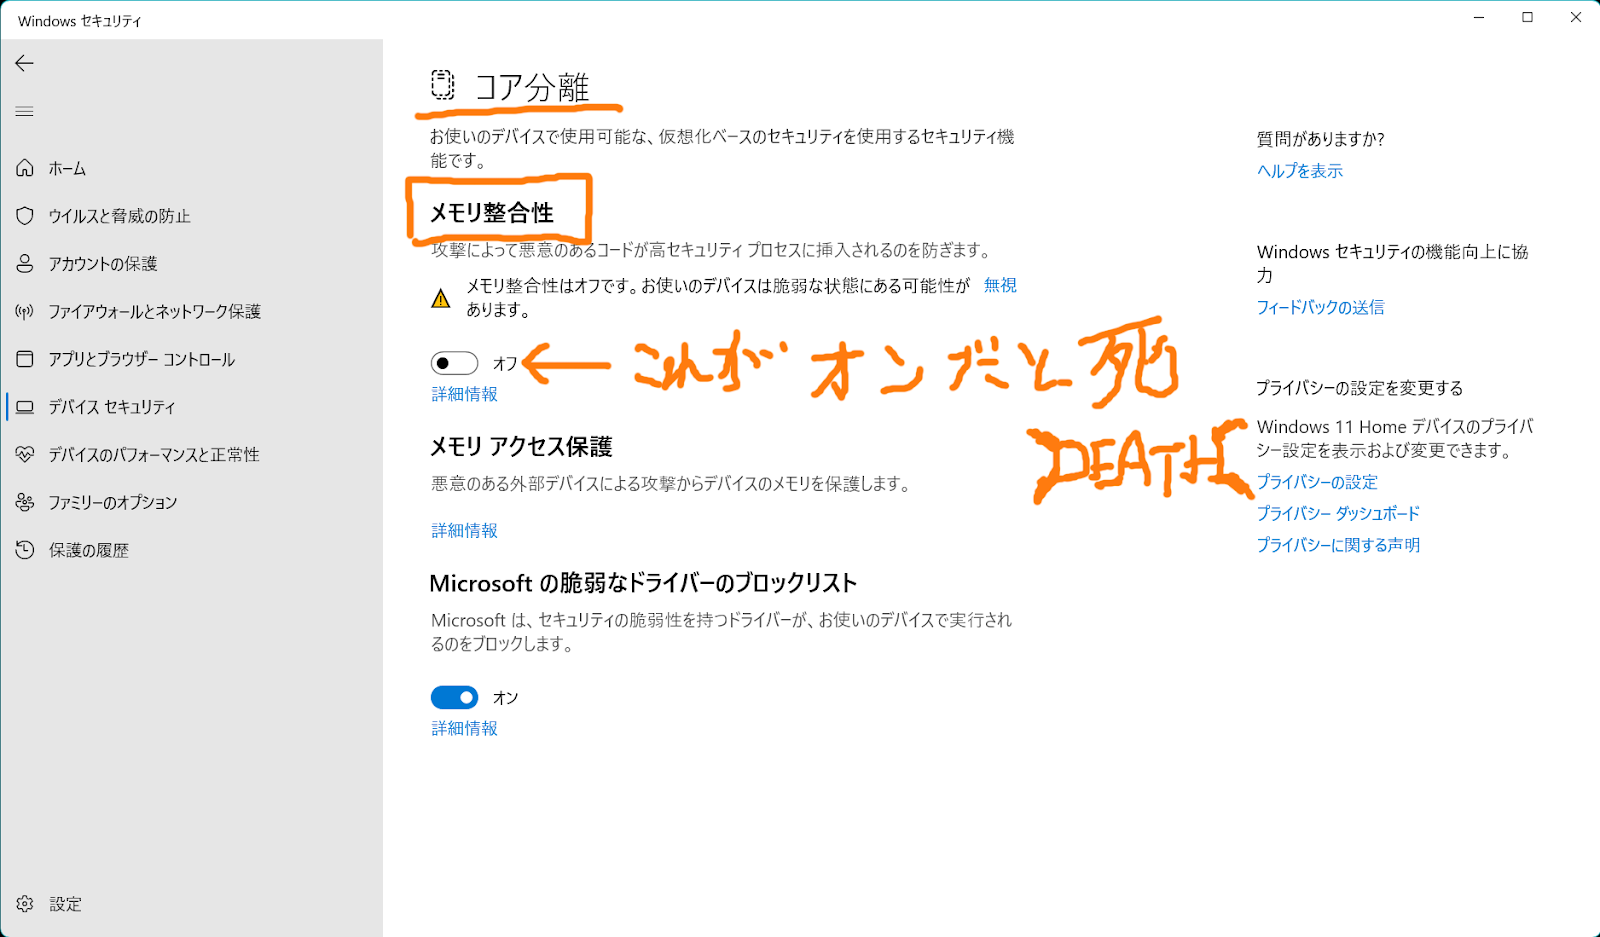
Task: Click the app and browser control icon
Action: coord(25,359)
